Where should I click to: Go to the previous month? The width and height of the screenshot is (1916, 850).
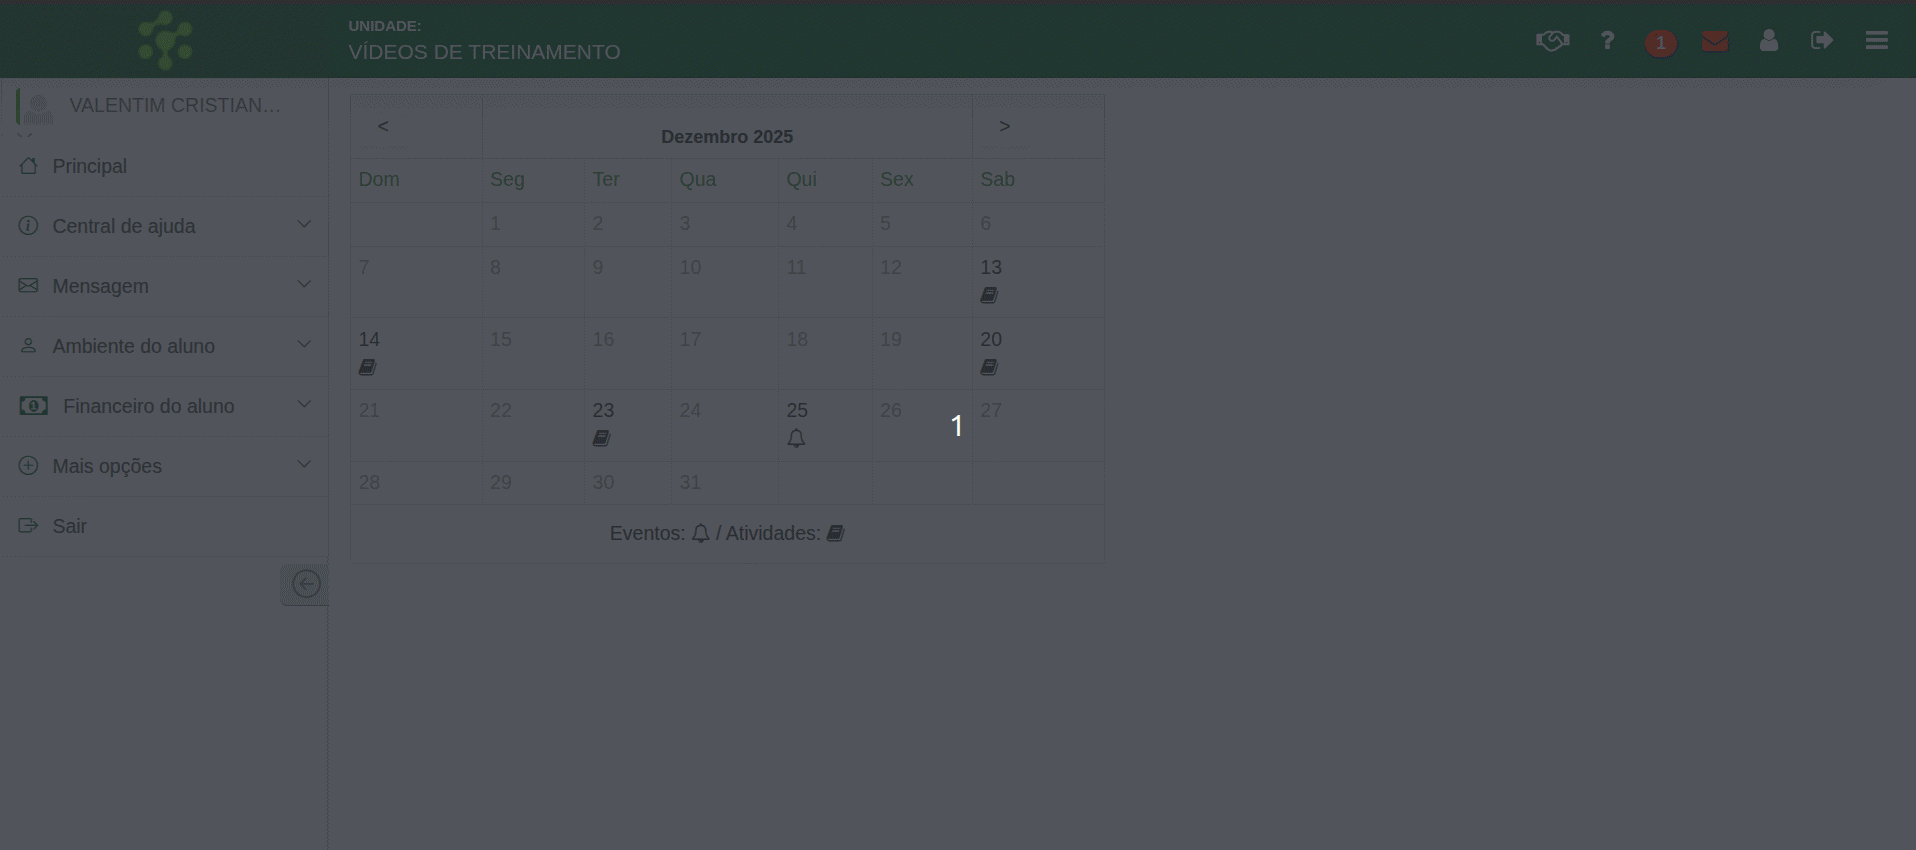coord(383,126)
